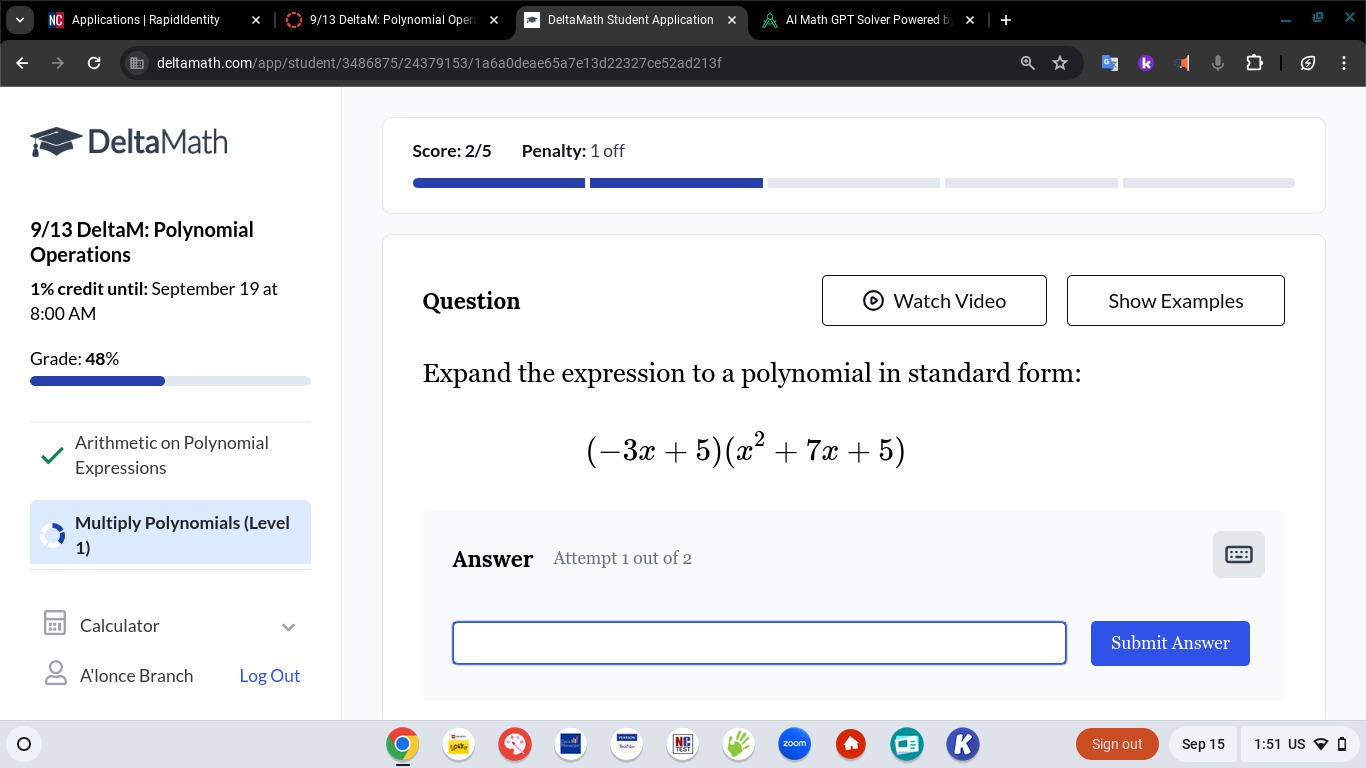Click the answer input field
The width and height of the screenshot is (1366, 768).
(x=759, y=643)
